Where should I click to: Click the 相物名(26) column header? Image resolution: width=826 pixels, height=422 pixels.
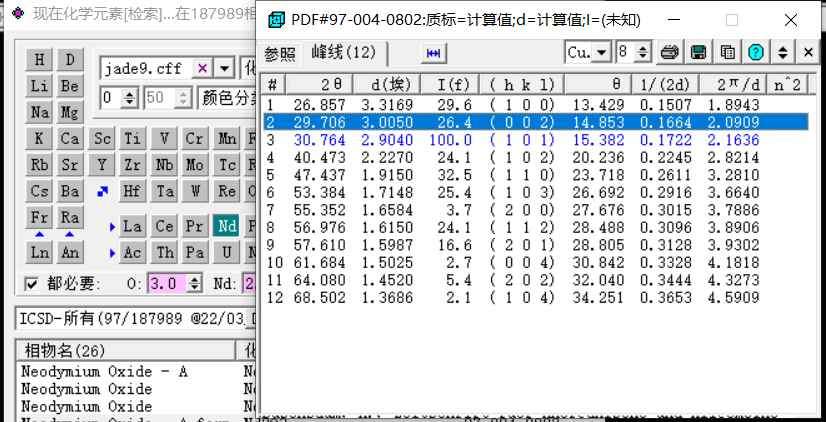[x=126, y=350]
